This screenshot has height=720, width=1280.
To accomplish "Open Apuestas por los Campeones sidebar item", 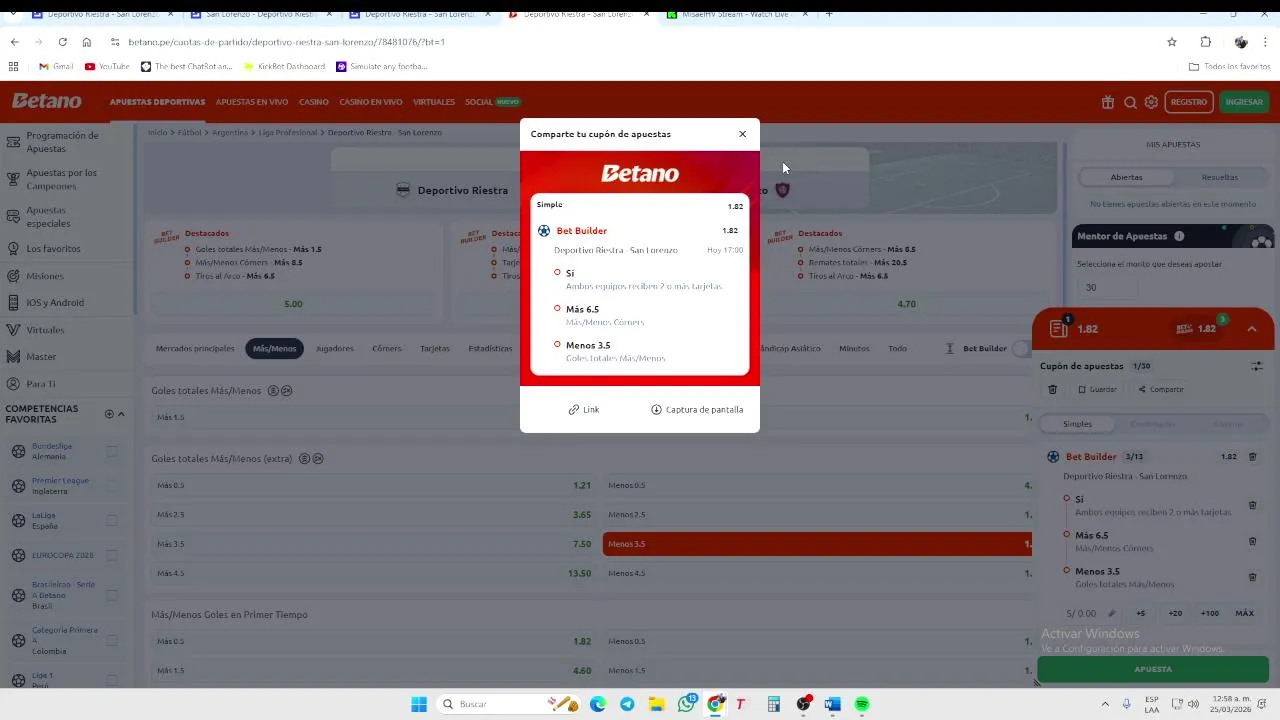I will pyautogui.click(x=66, y=179).
